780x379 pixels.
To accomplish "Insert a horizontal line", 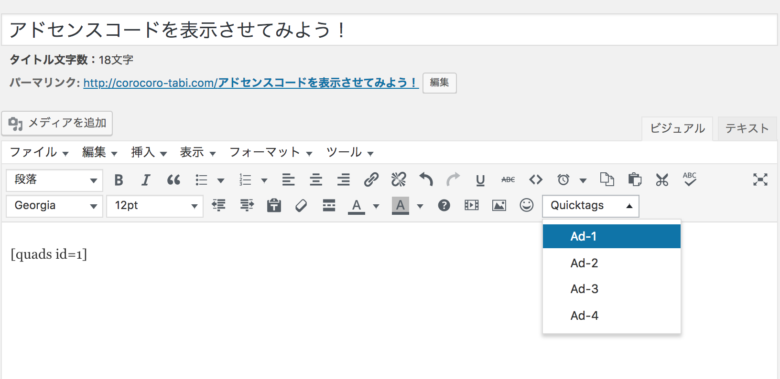I will tap(328, 205).
